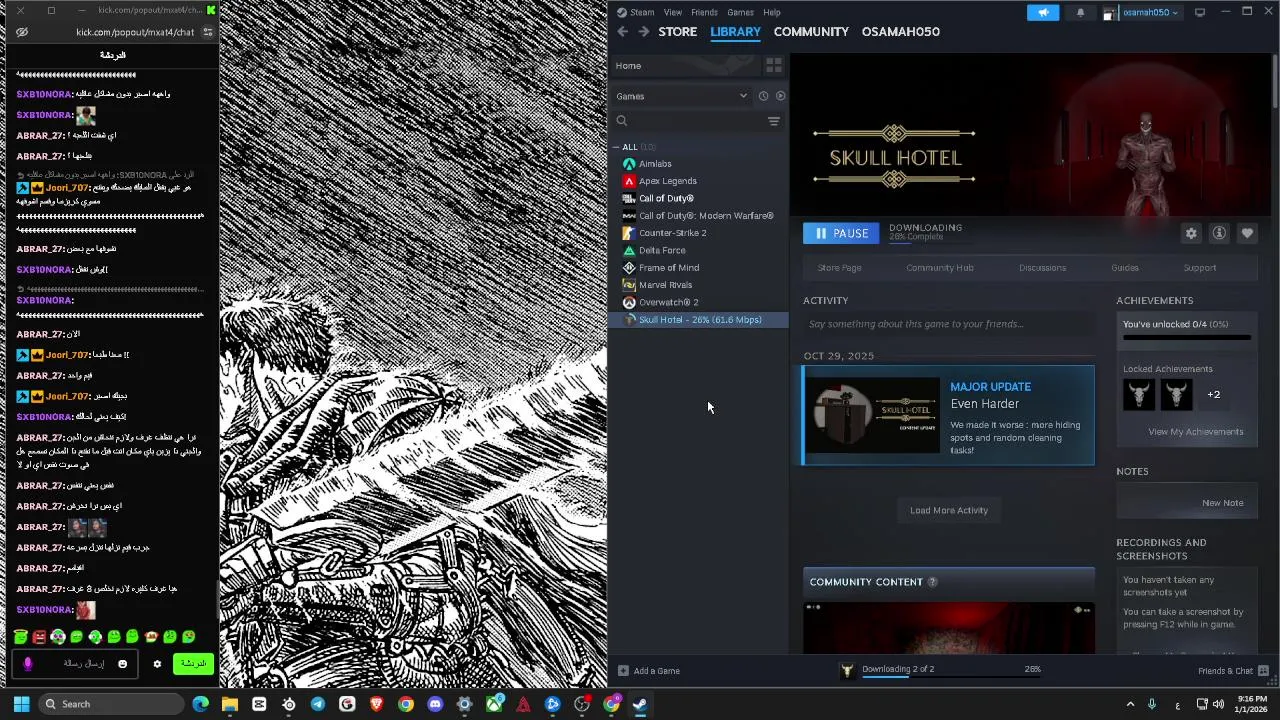Click Kick extension icon in chat titlebar
This screenshot has width=1280, height=720.
(211, 10)
